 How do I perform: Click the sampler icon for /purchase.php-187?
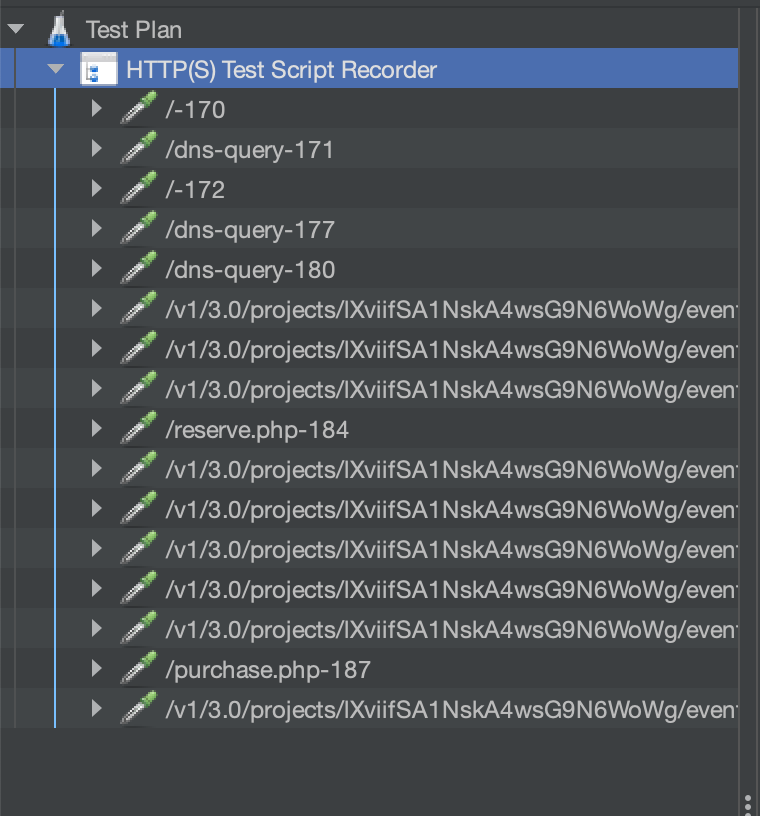tap(139, 669)
